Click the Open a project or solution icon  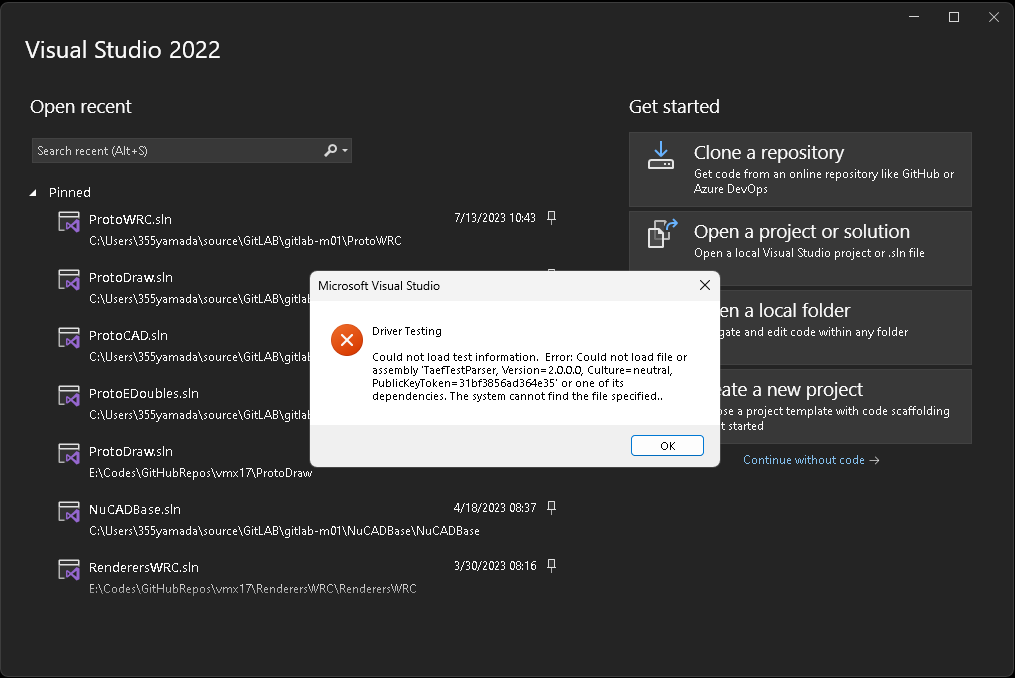662,234
